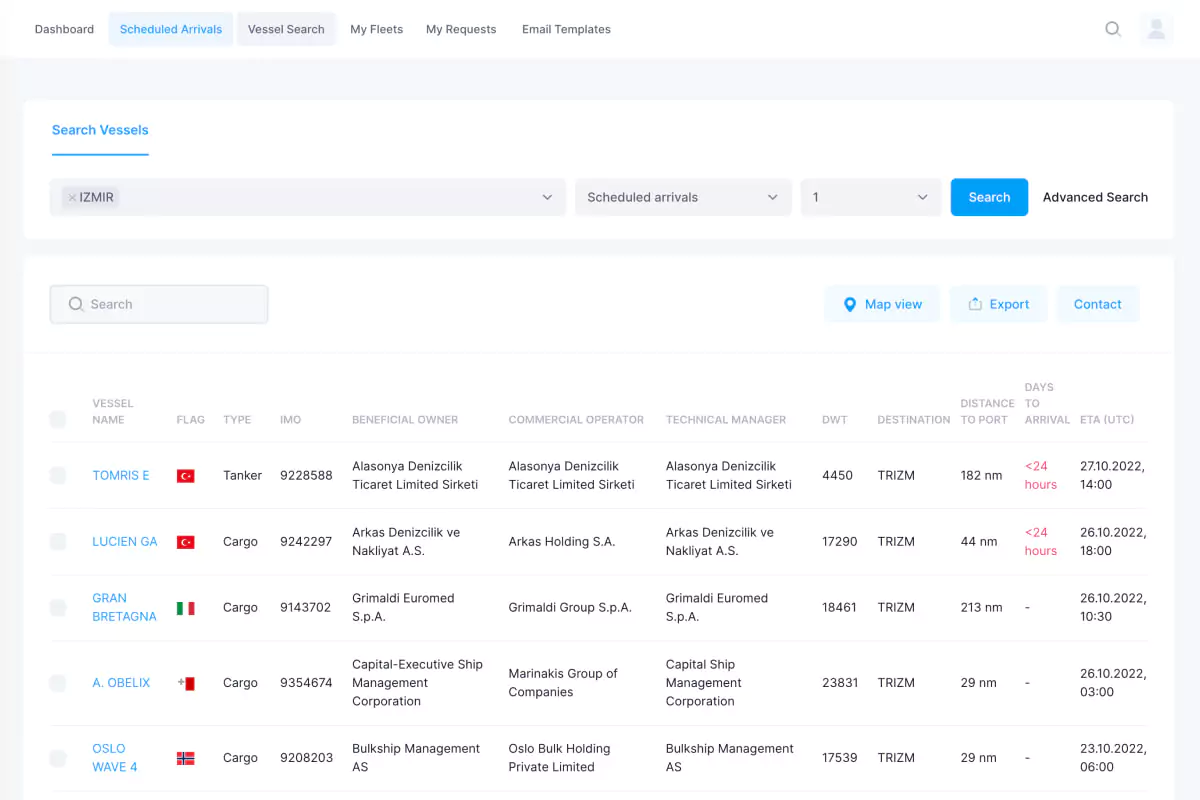
Task: Click the Italian flag in GRAN BRETAGNA row
Action: 185,608
